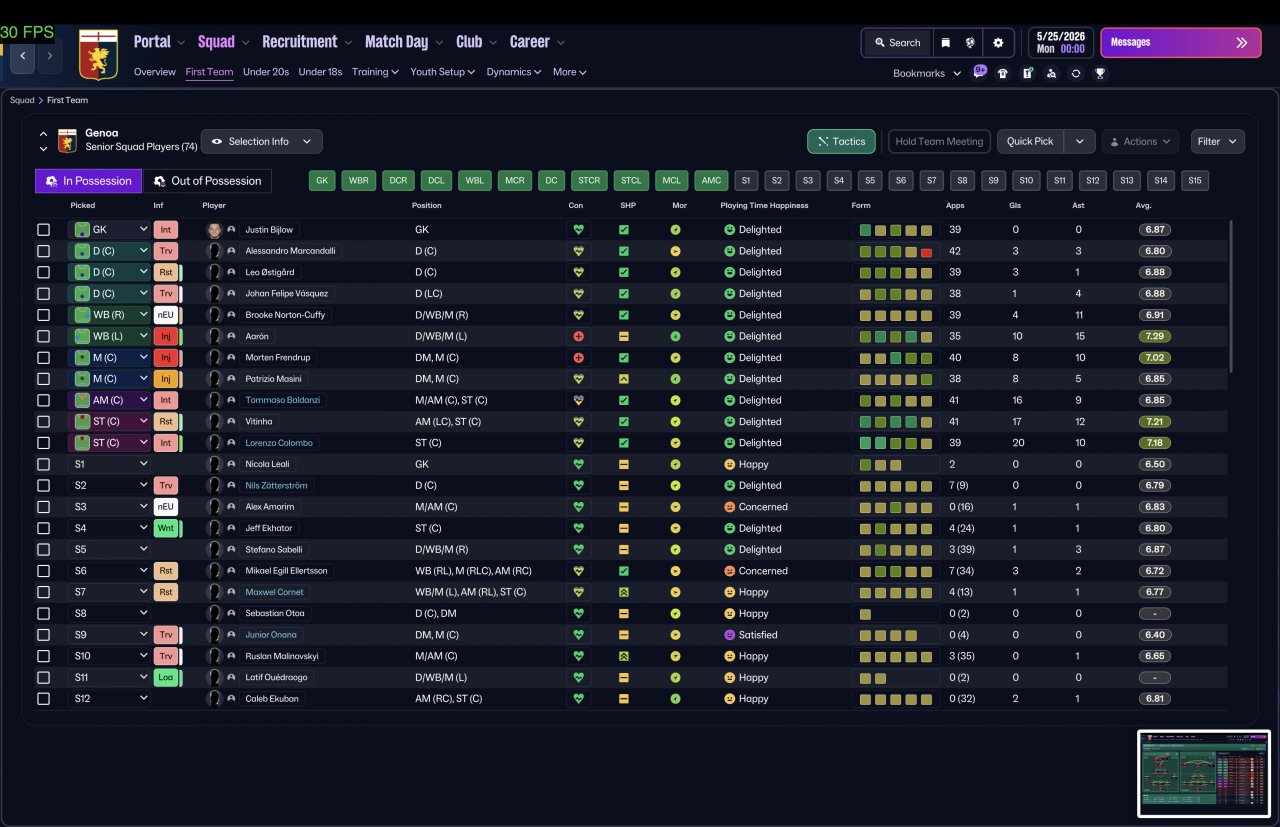Click the STCR green position chip

pyautogui.click(x=589, y=181)
